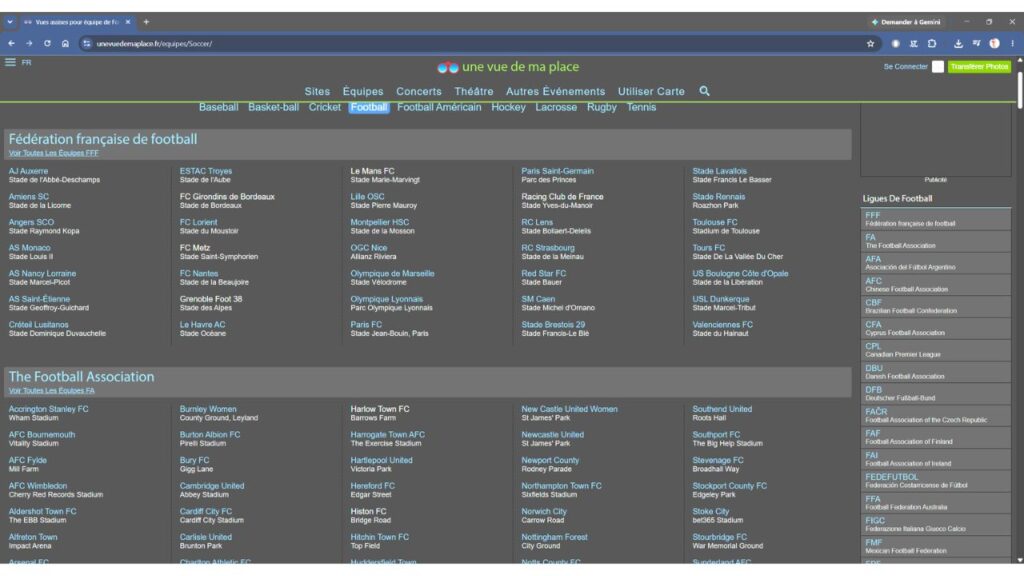This screenshot has width=1024, height=576.
Task: Open Cardiff City FC team link
Action: (x=206, y=512)
